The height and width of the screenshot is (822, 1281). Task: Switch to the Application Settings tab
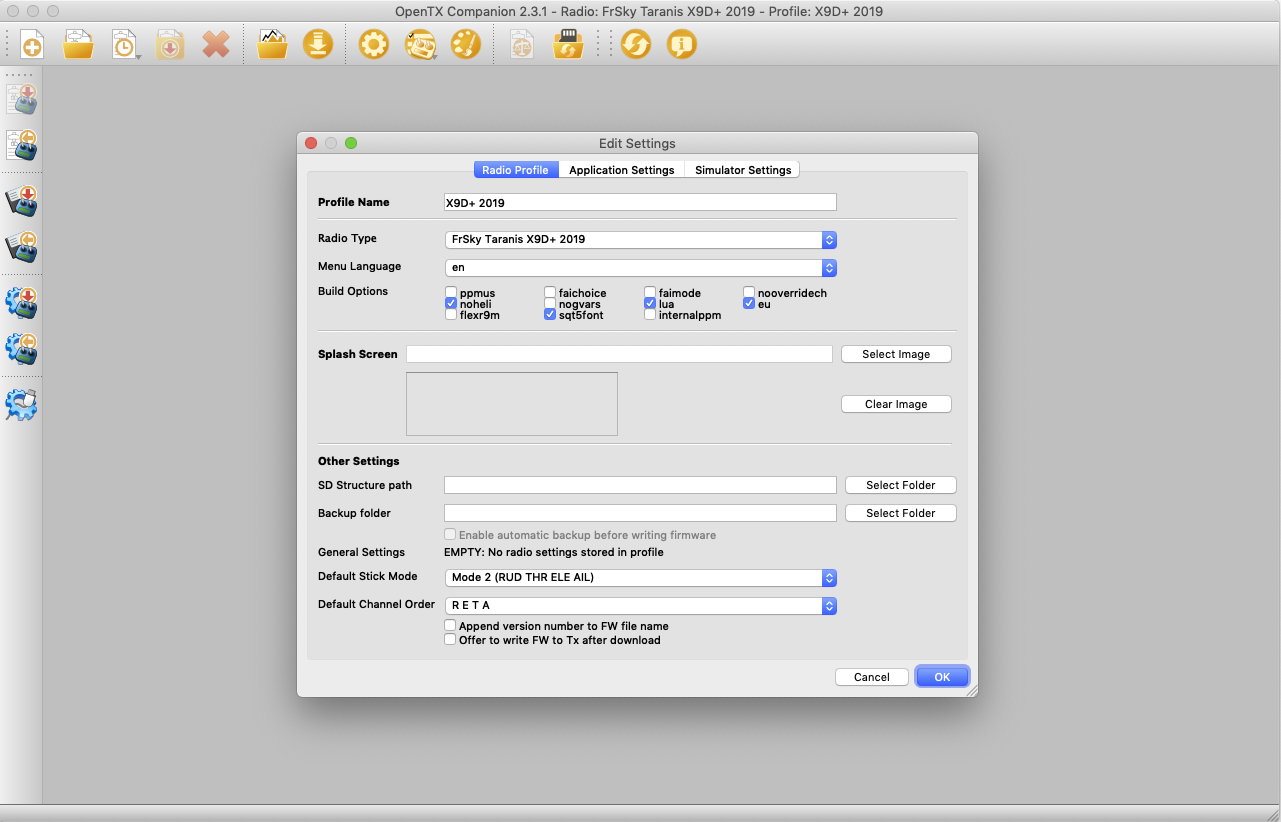point(622,170)
